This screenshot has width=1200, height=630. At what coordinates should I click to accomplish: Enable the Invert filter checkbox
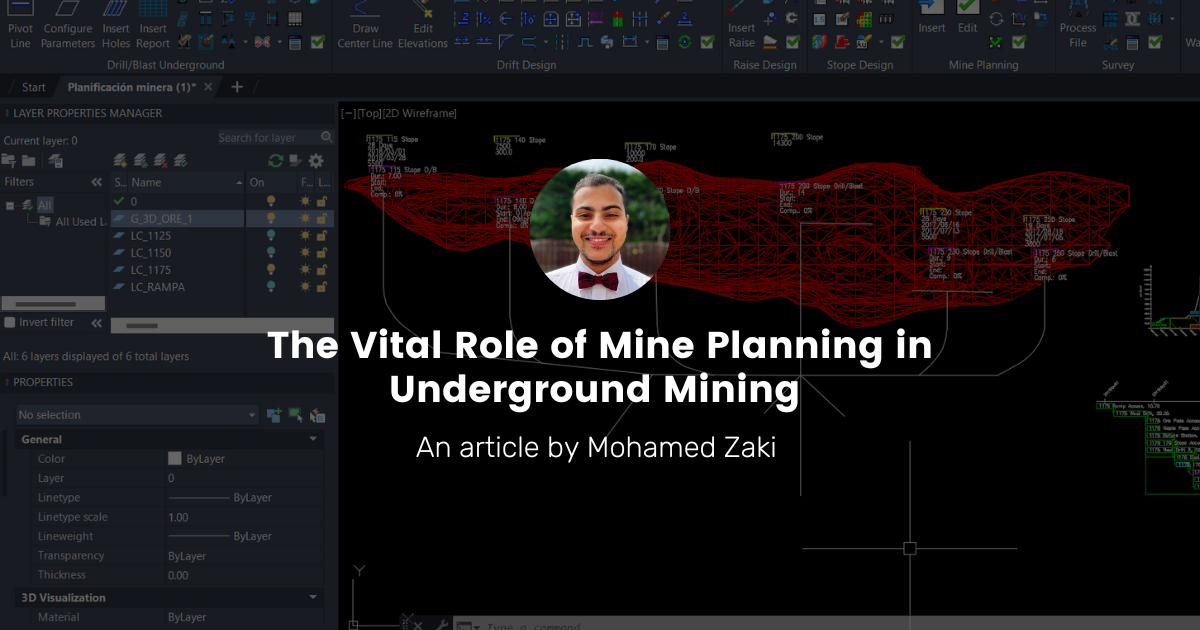point(10,323)
